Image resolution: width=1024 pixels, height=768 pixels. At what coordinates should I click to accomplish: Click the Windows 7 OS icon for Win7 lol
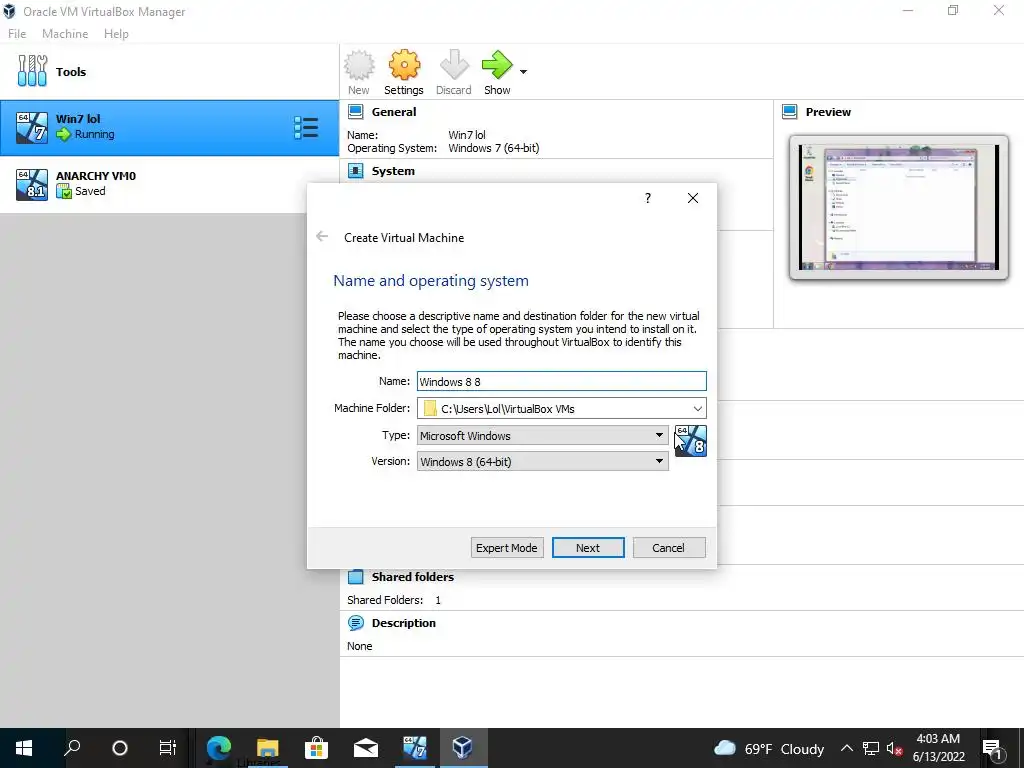(32, 127)
